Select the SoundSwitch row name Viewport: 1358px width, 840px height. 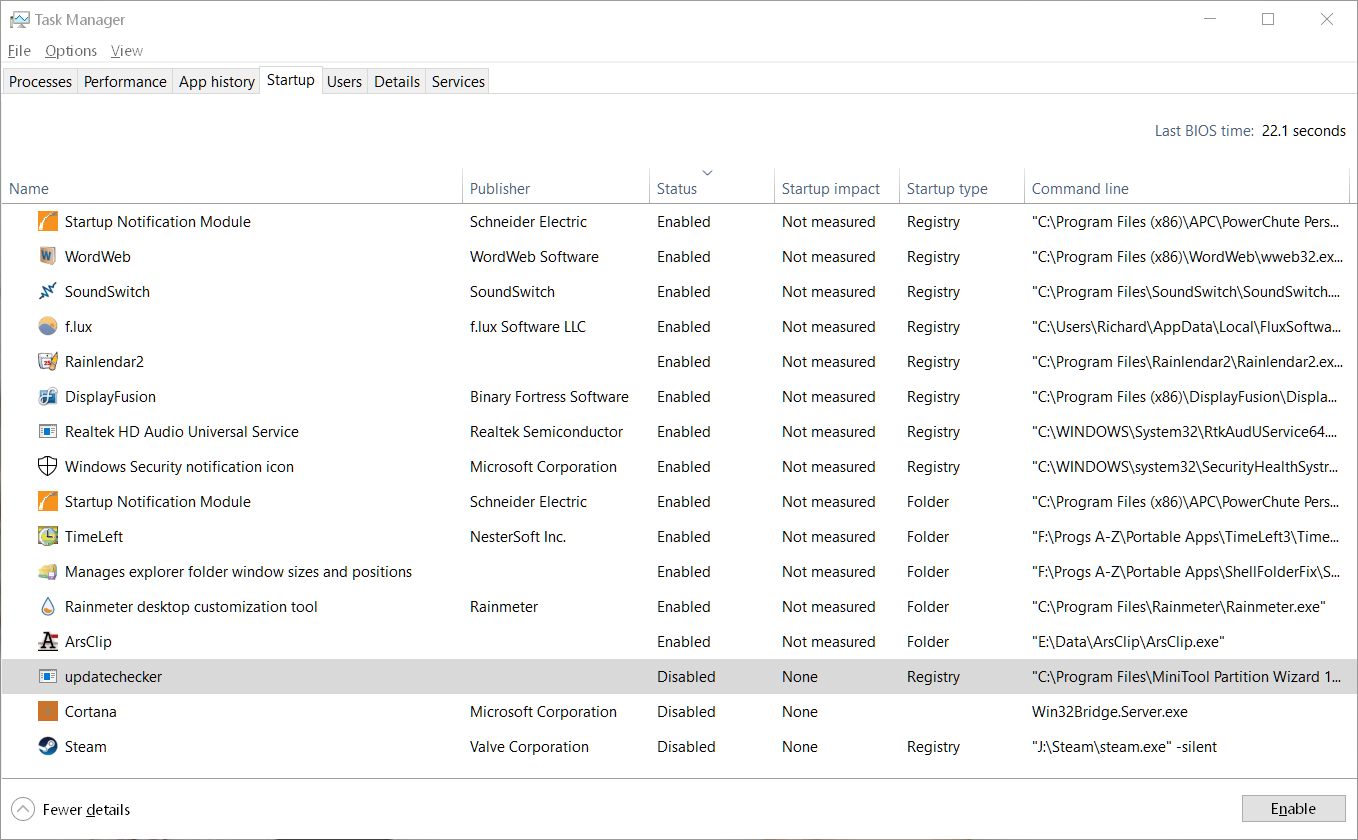[x=107, y=292]
